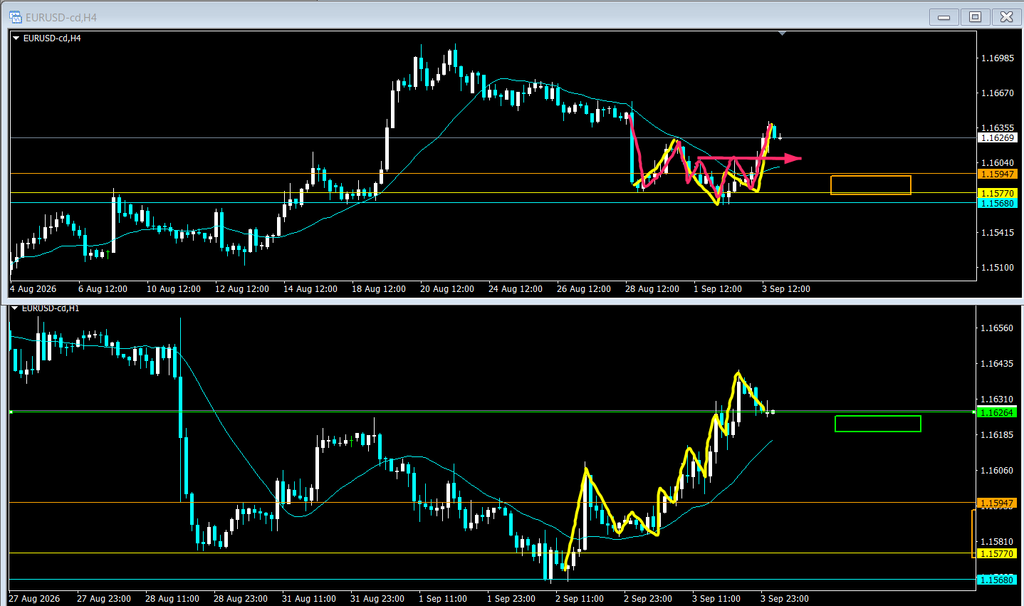Click the yellow 1.15770 price label on the H4 chart

[x=997, y=193]
